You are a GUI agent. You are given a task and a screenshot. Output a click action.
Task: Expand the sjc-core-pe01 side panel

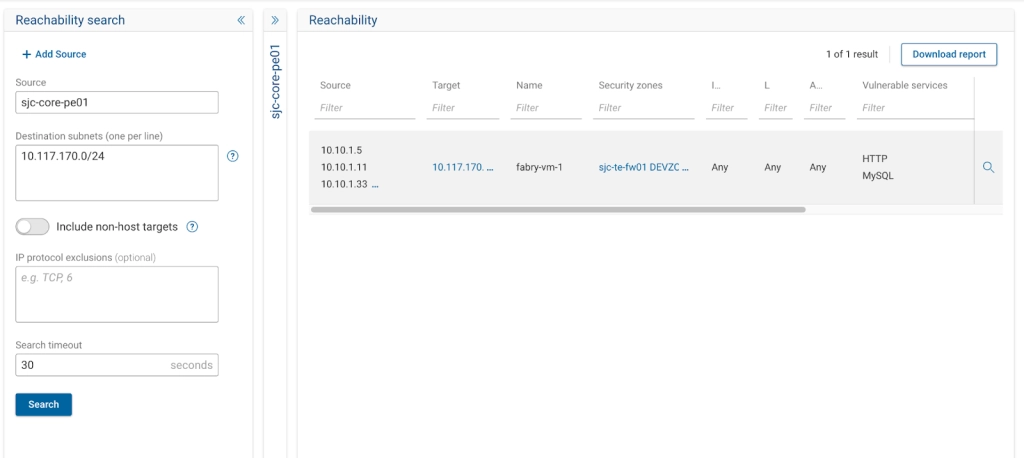tap(275, 20)
